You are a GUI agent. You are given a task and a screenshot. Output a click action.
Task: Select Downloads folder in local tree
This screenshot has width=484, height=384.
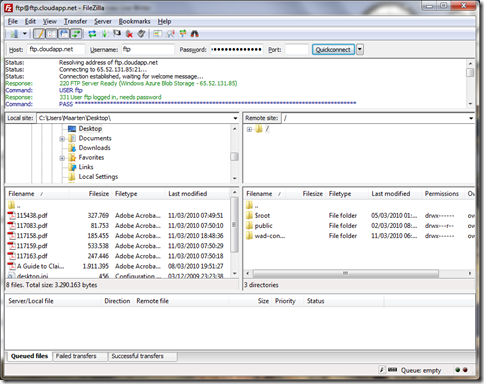click(x=94, y=148)
